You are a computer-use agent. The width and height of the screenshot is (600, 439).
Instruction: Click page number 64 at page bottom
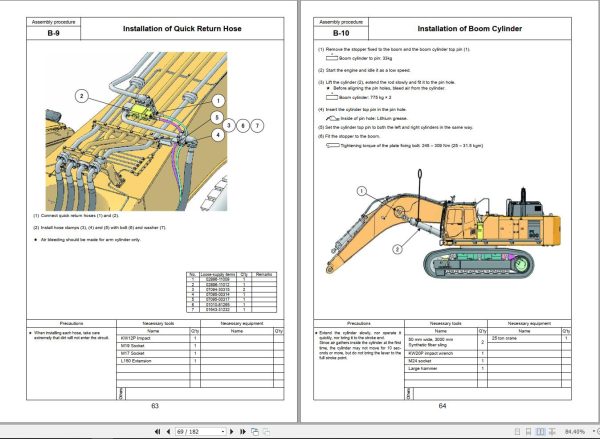442,406
